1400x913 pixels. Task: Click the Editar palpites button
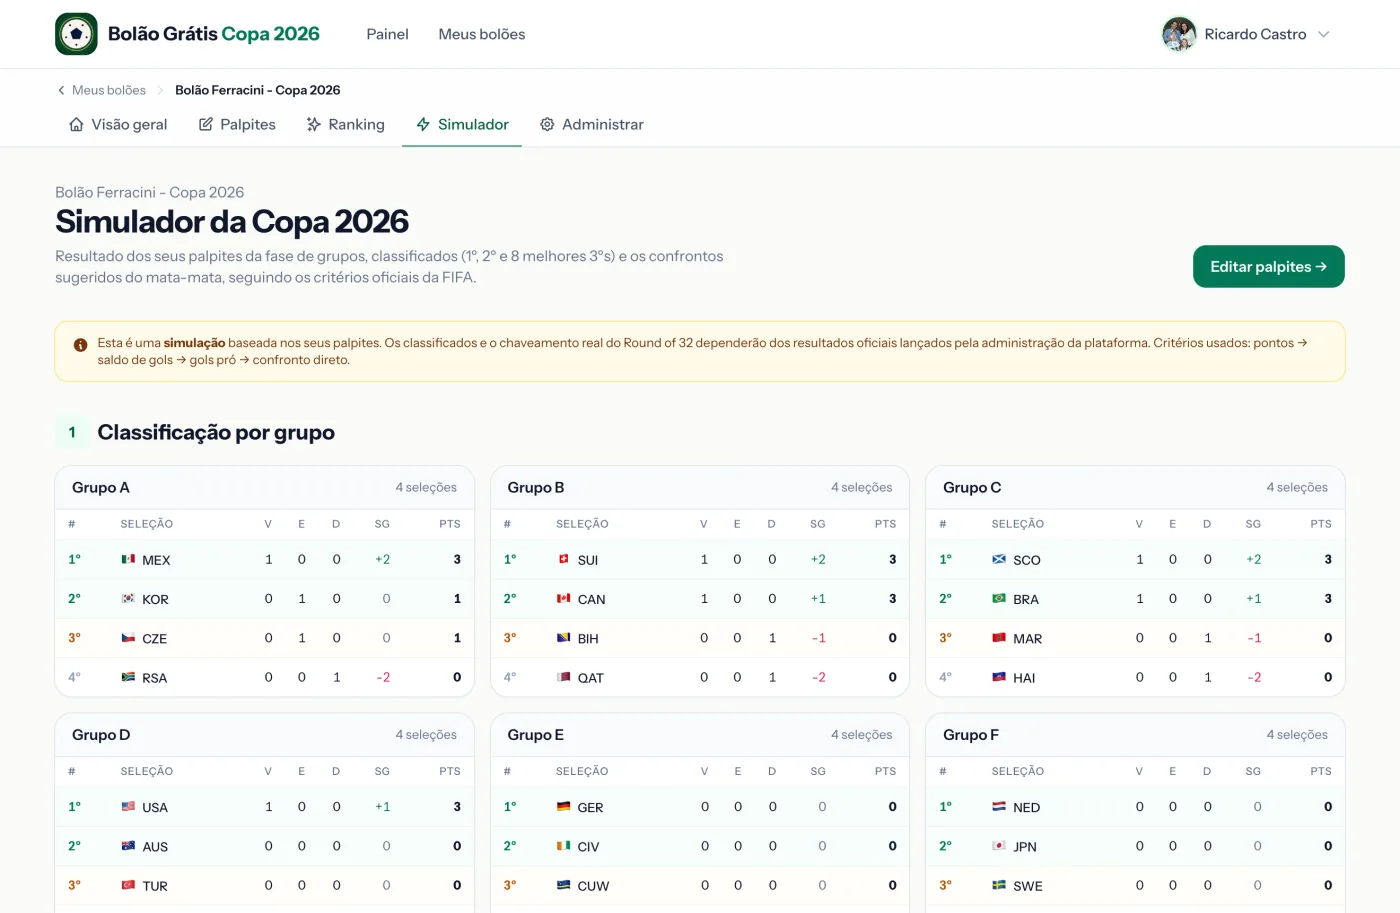(x=1268, y=266)
